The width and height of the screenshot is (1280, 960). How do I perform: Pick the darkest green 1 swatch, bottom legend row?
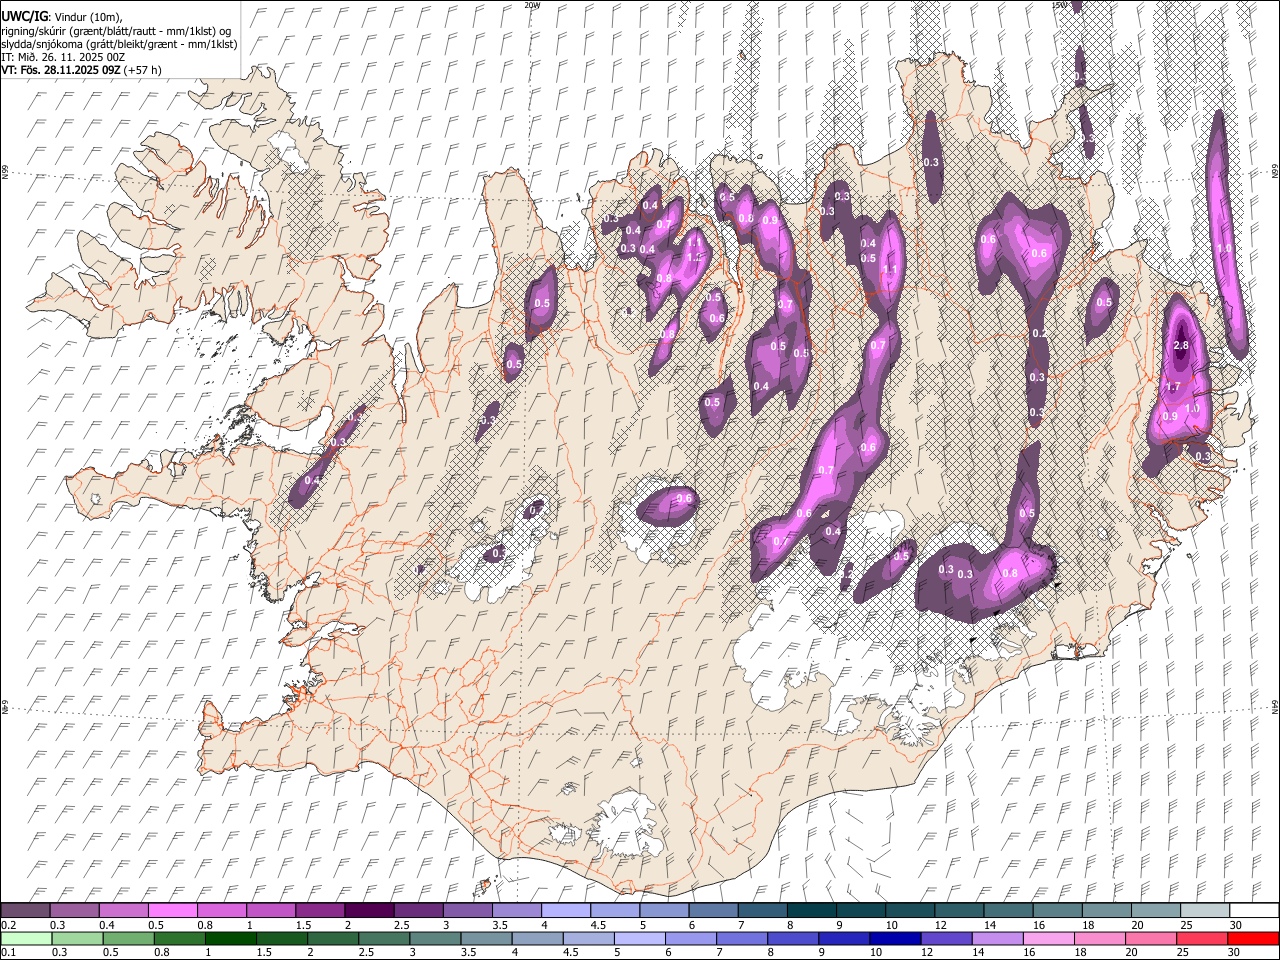(x=231, y=938)
